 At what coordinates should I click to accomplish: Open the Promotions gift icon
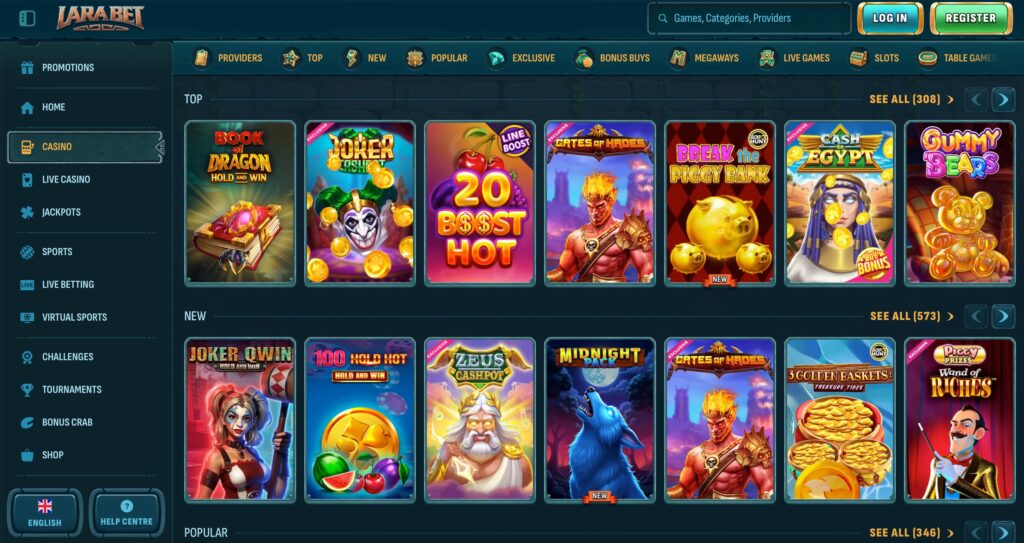pos(27,67)
